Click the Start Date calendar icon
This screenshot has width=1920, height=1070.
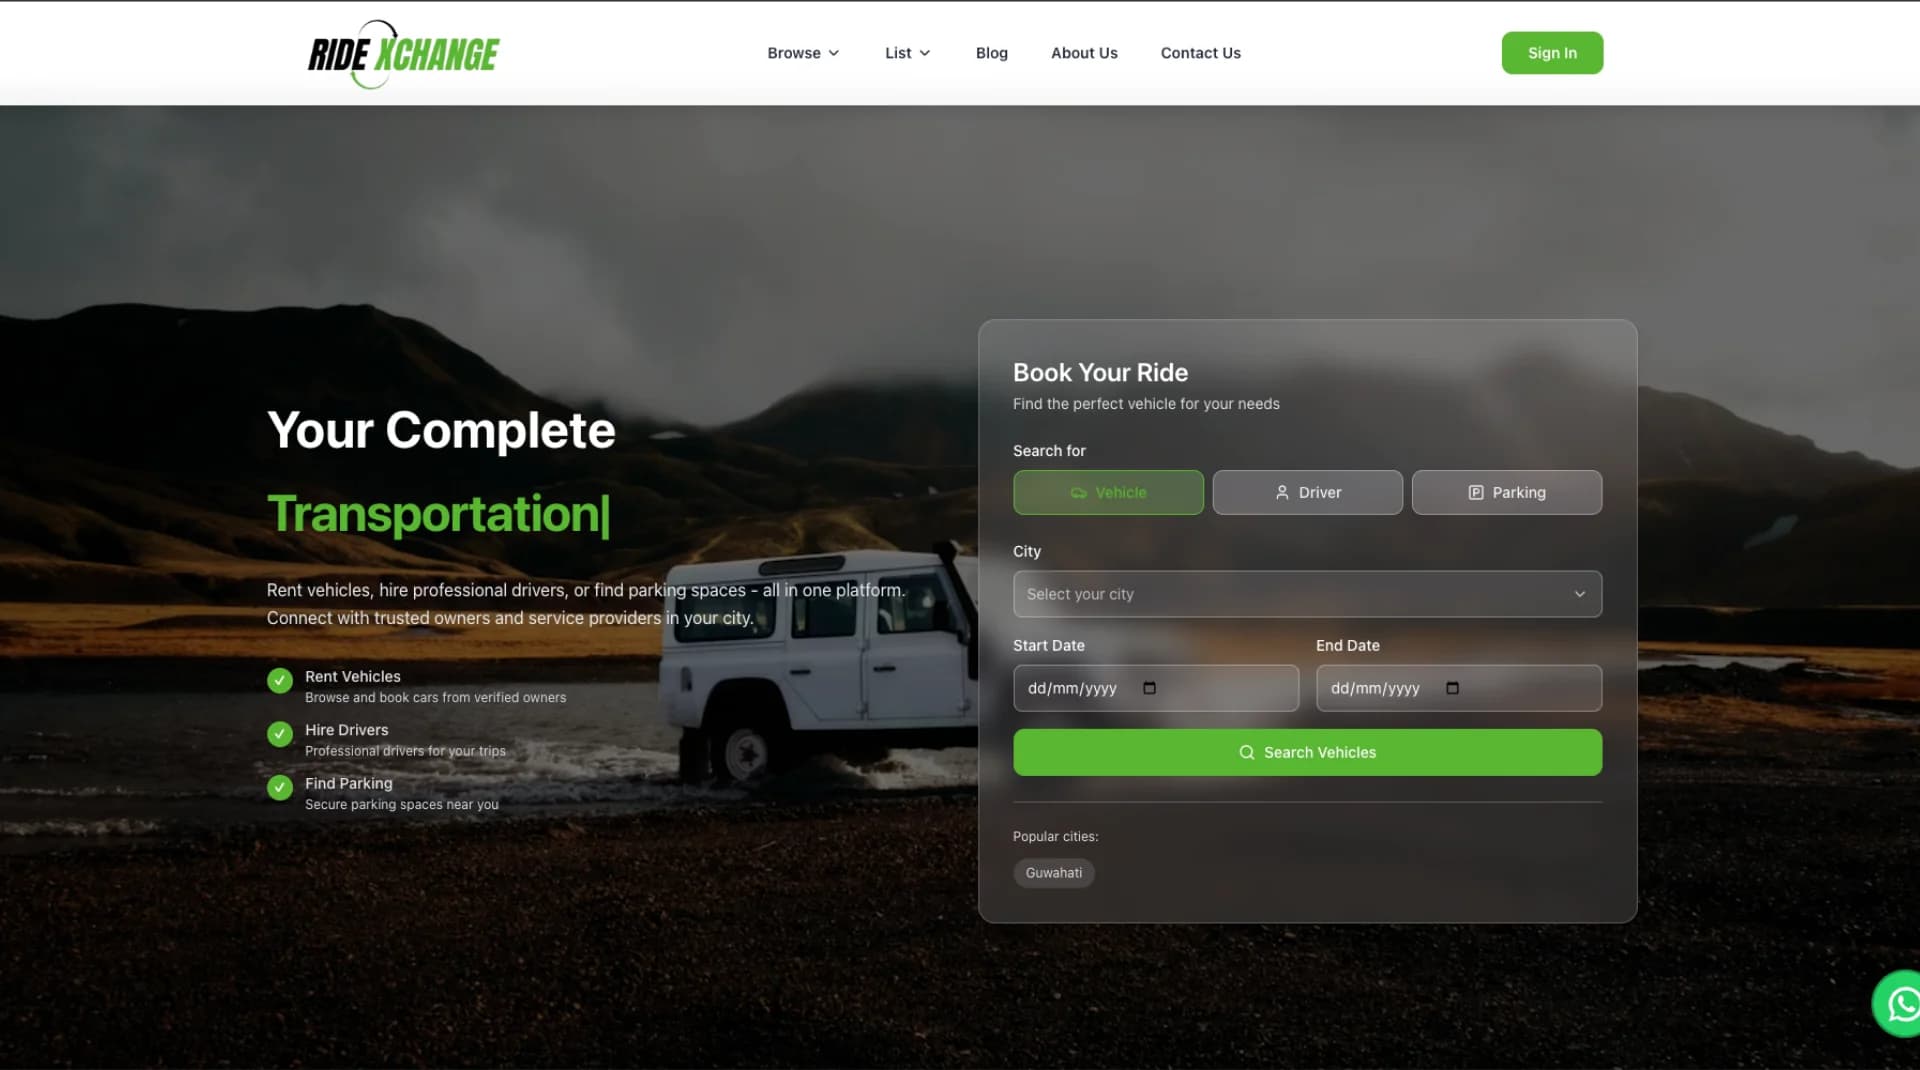point(1149,688)
